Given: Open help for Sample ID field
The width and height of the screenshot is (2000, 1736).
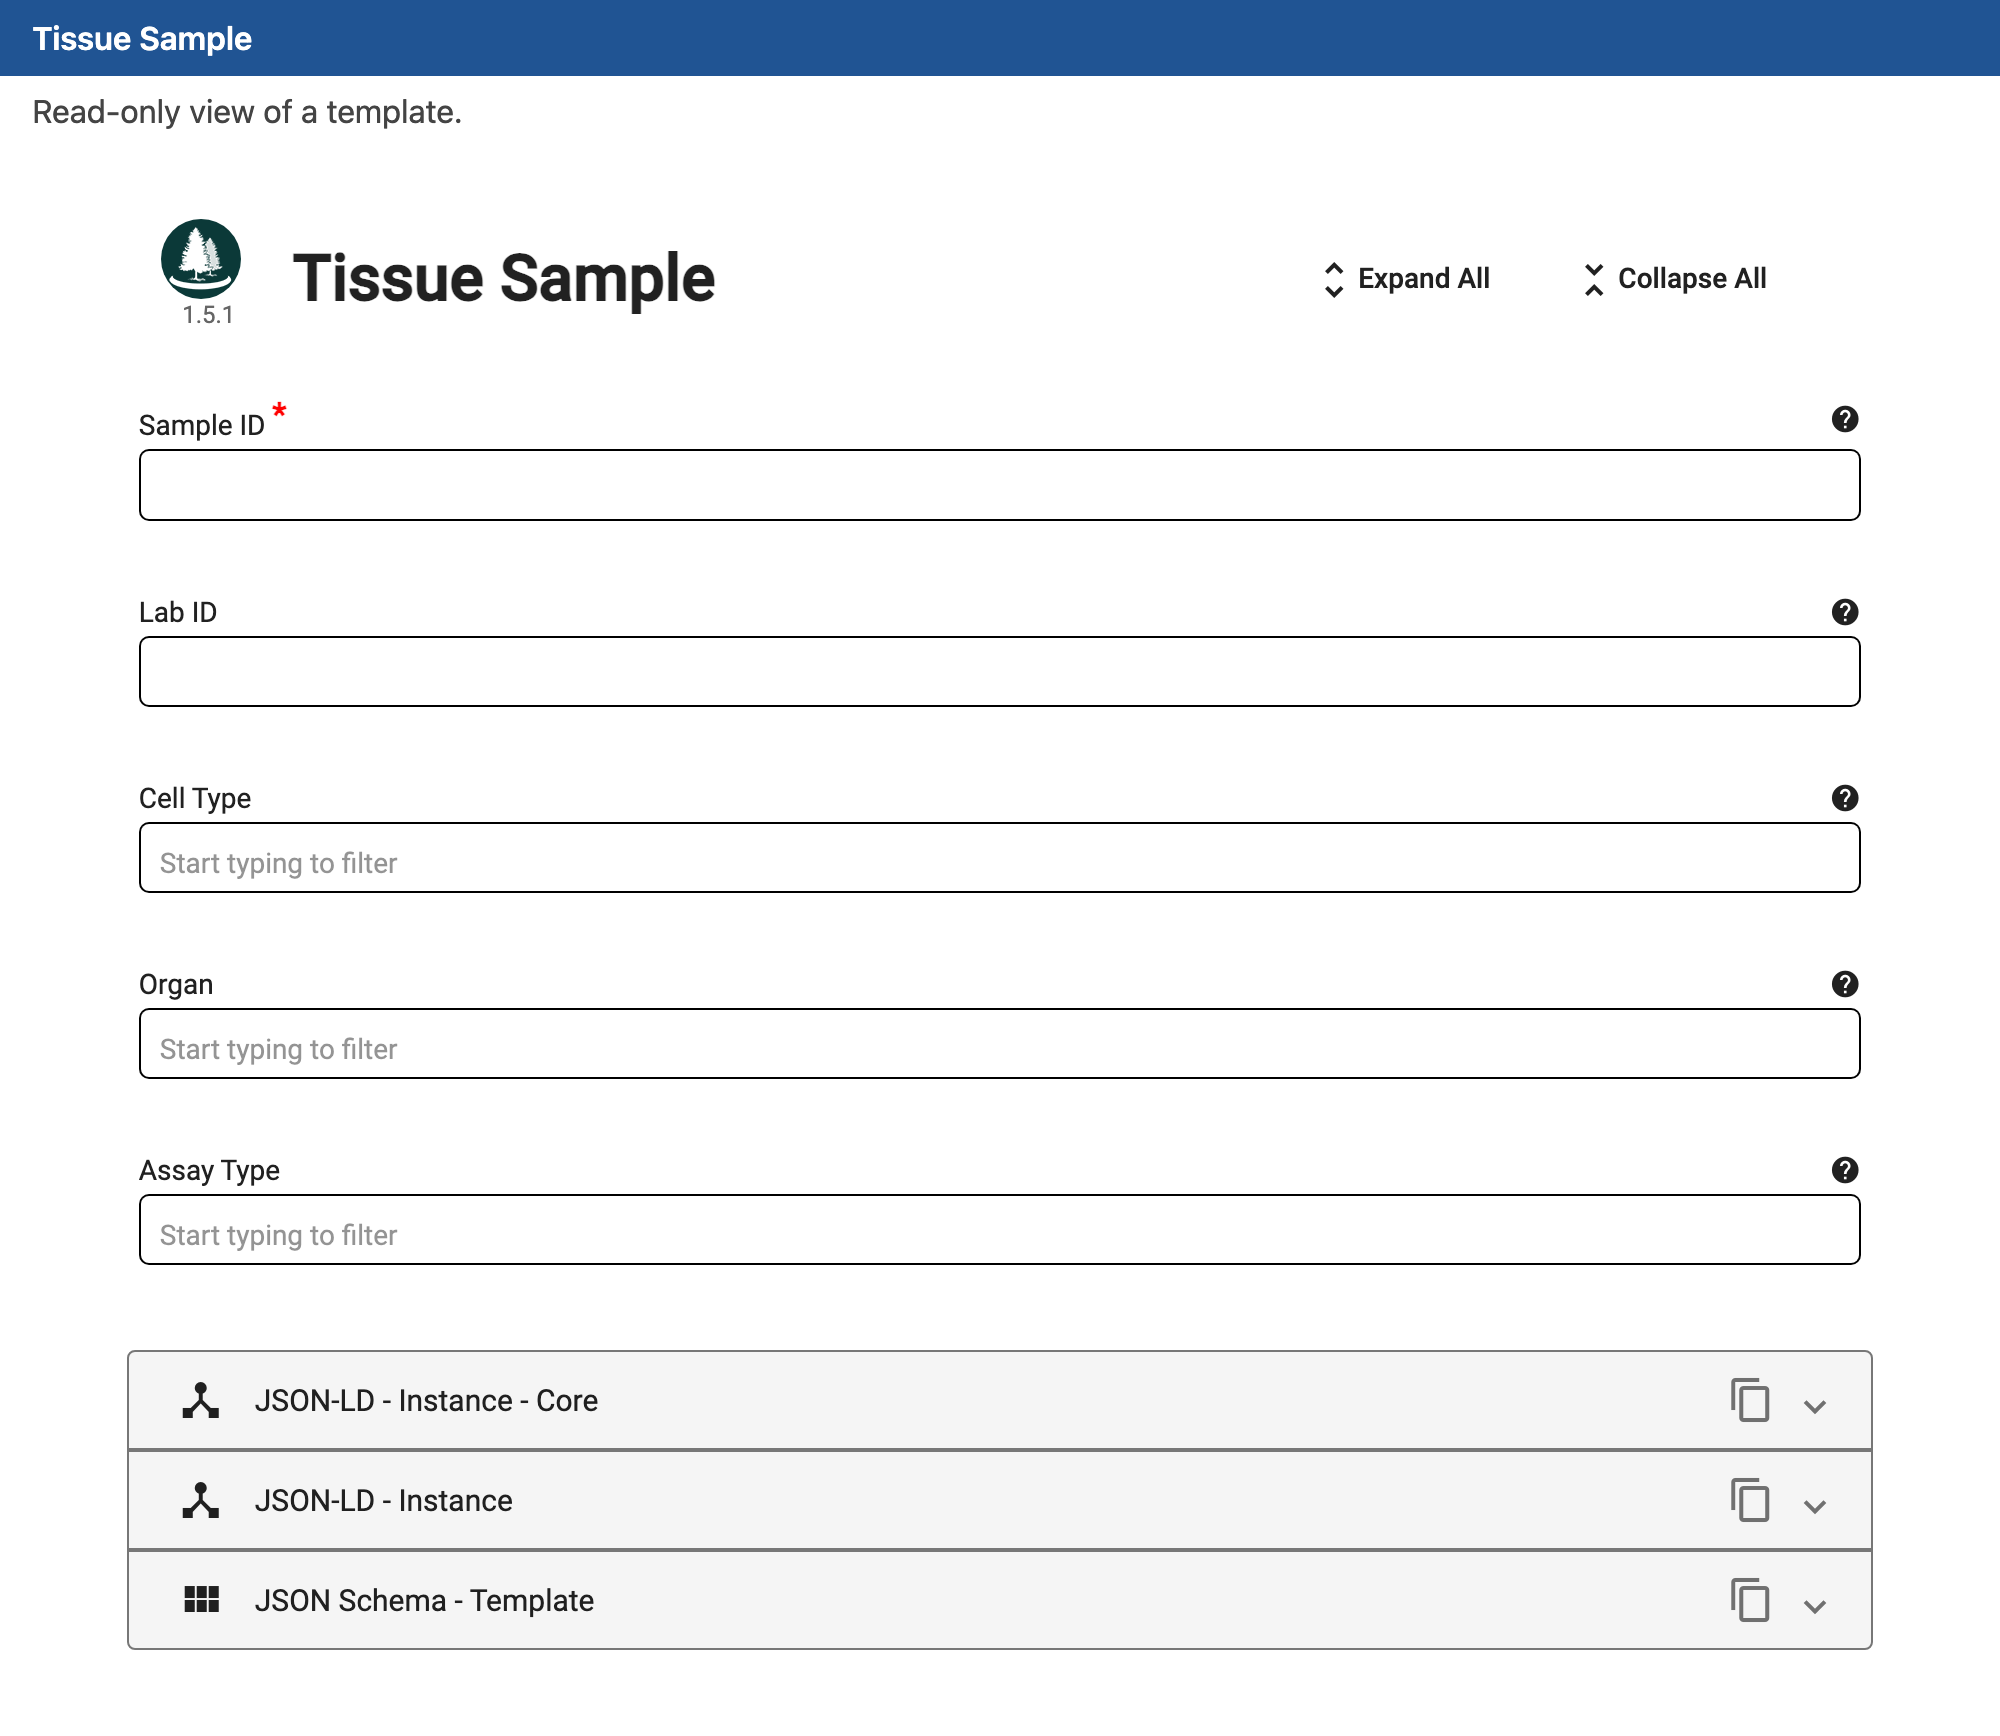Looking at the screenshot, I should [x=1845, y=419].
